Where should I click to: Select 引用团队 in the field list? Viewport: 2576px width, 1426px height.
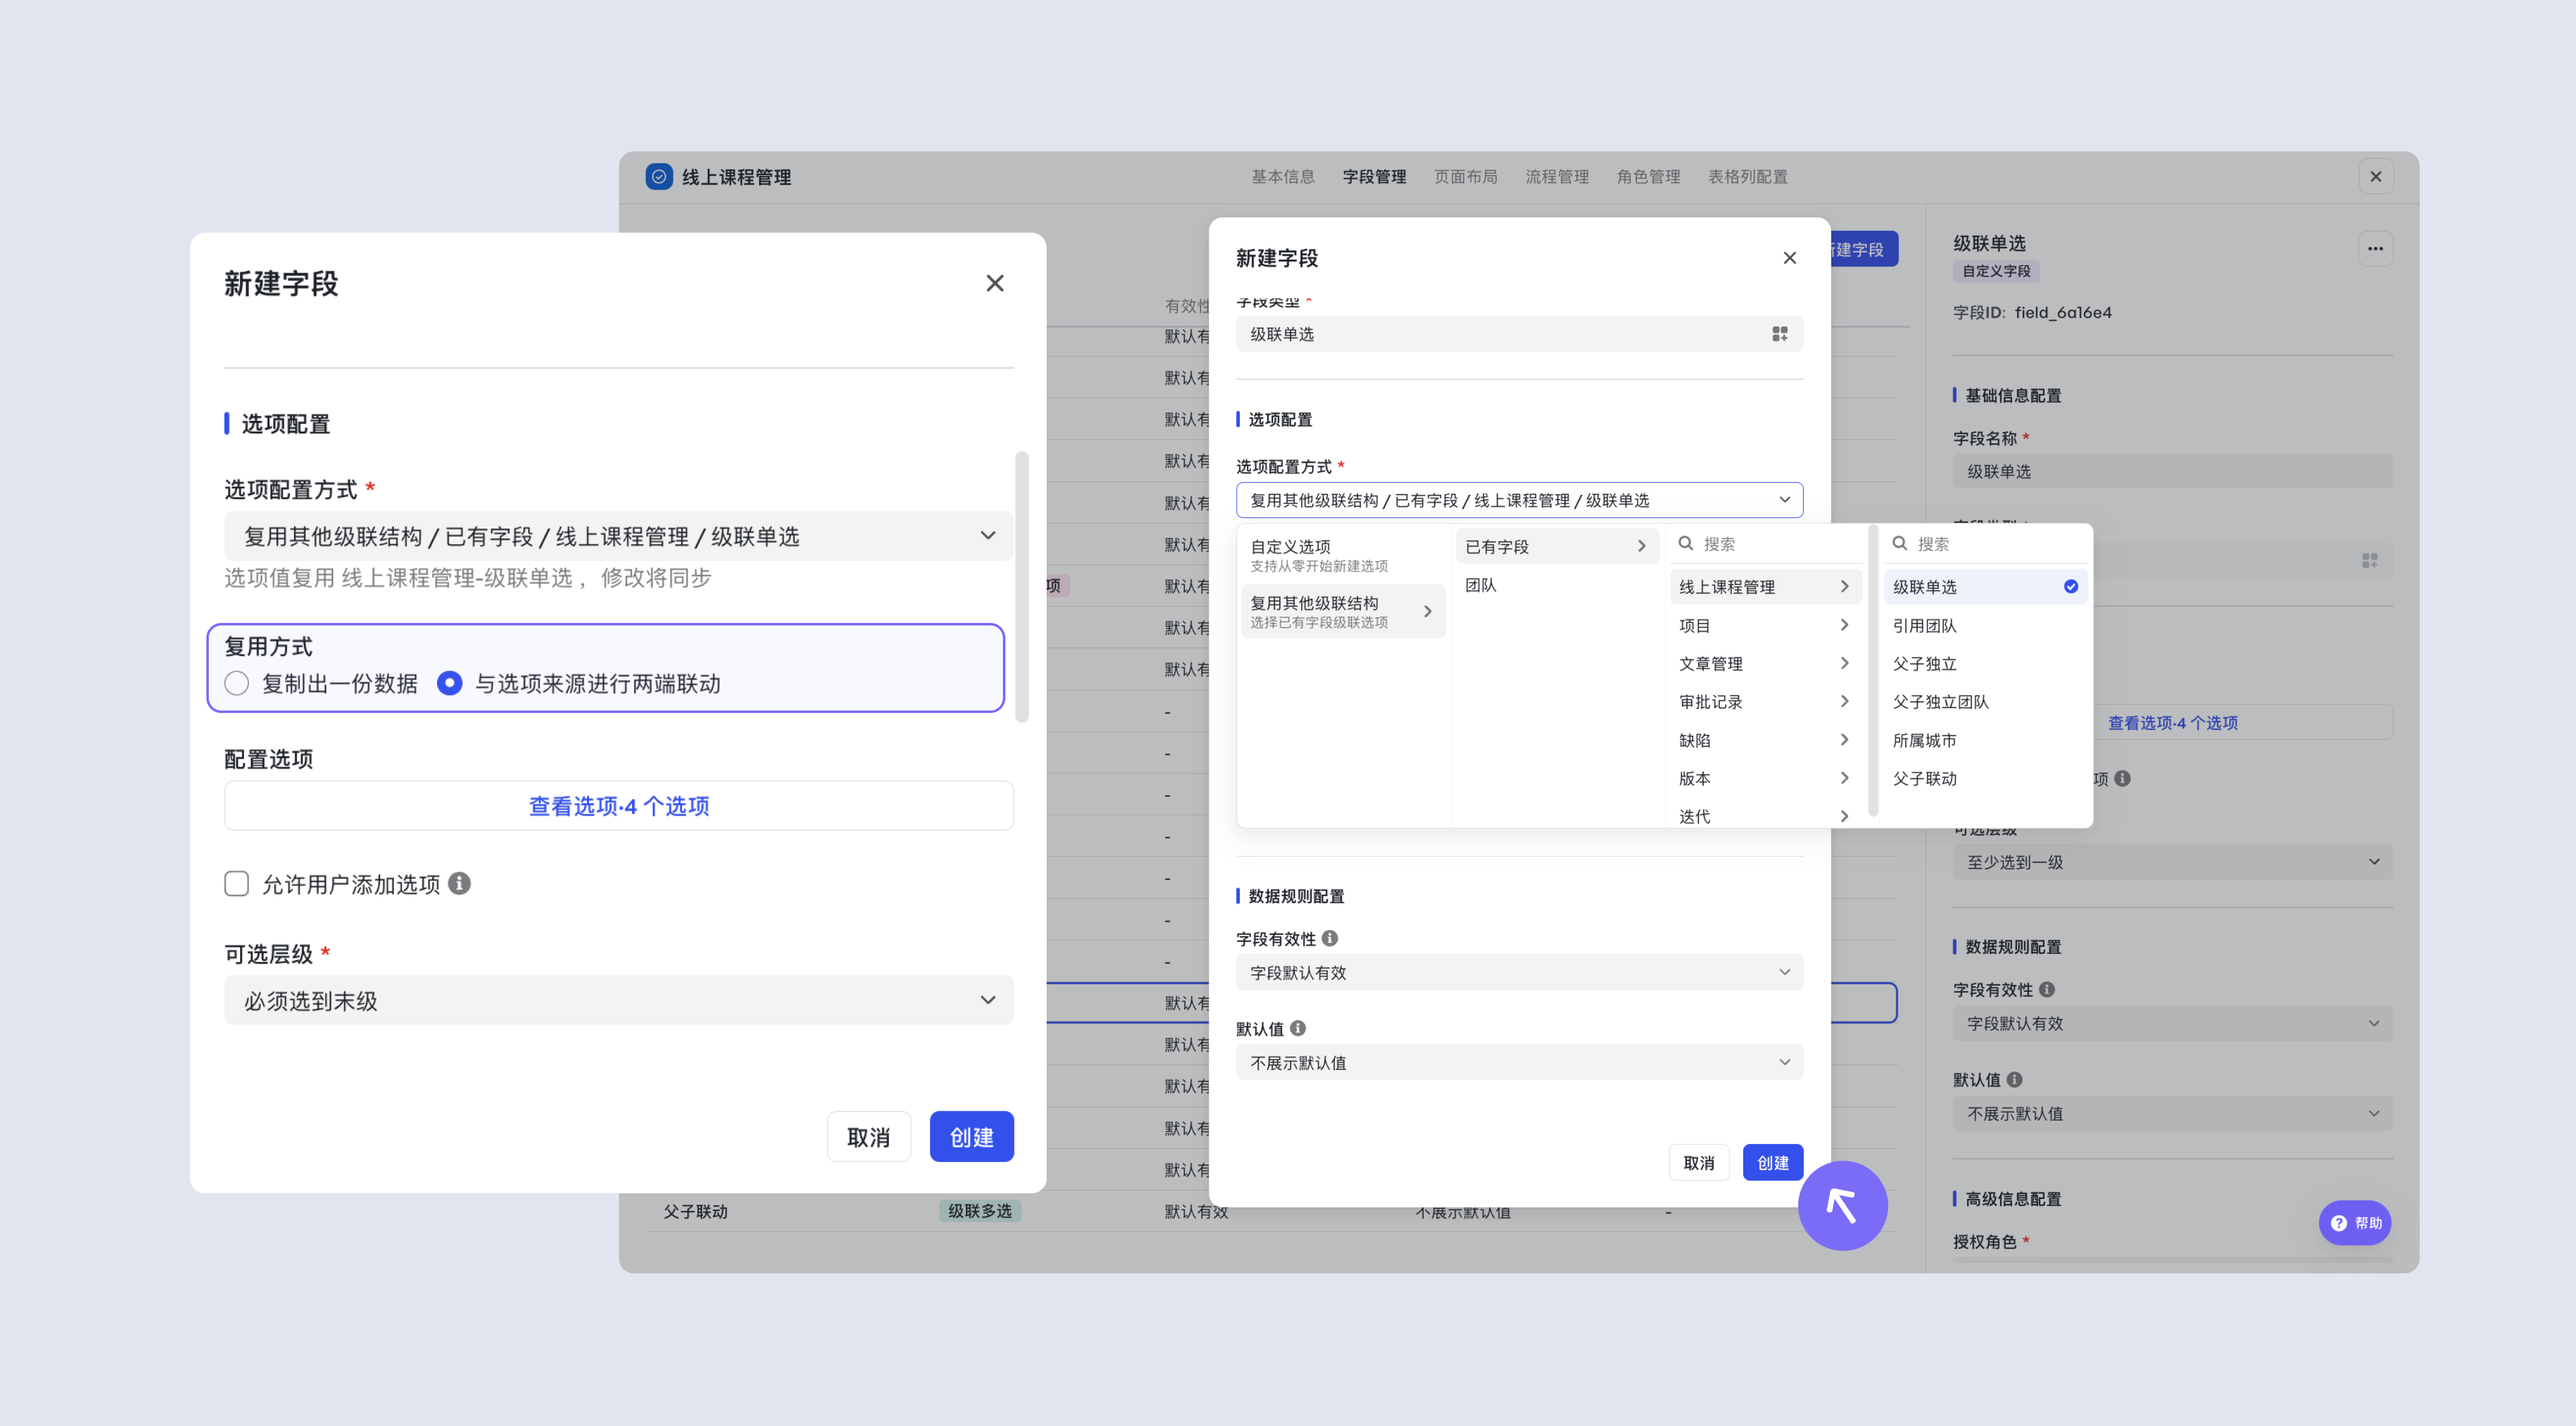click(1985, 625)
